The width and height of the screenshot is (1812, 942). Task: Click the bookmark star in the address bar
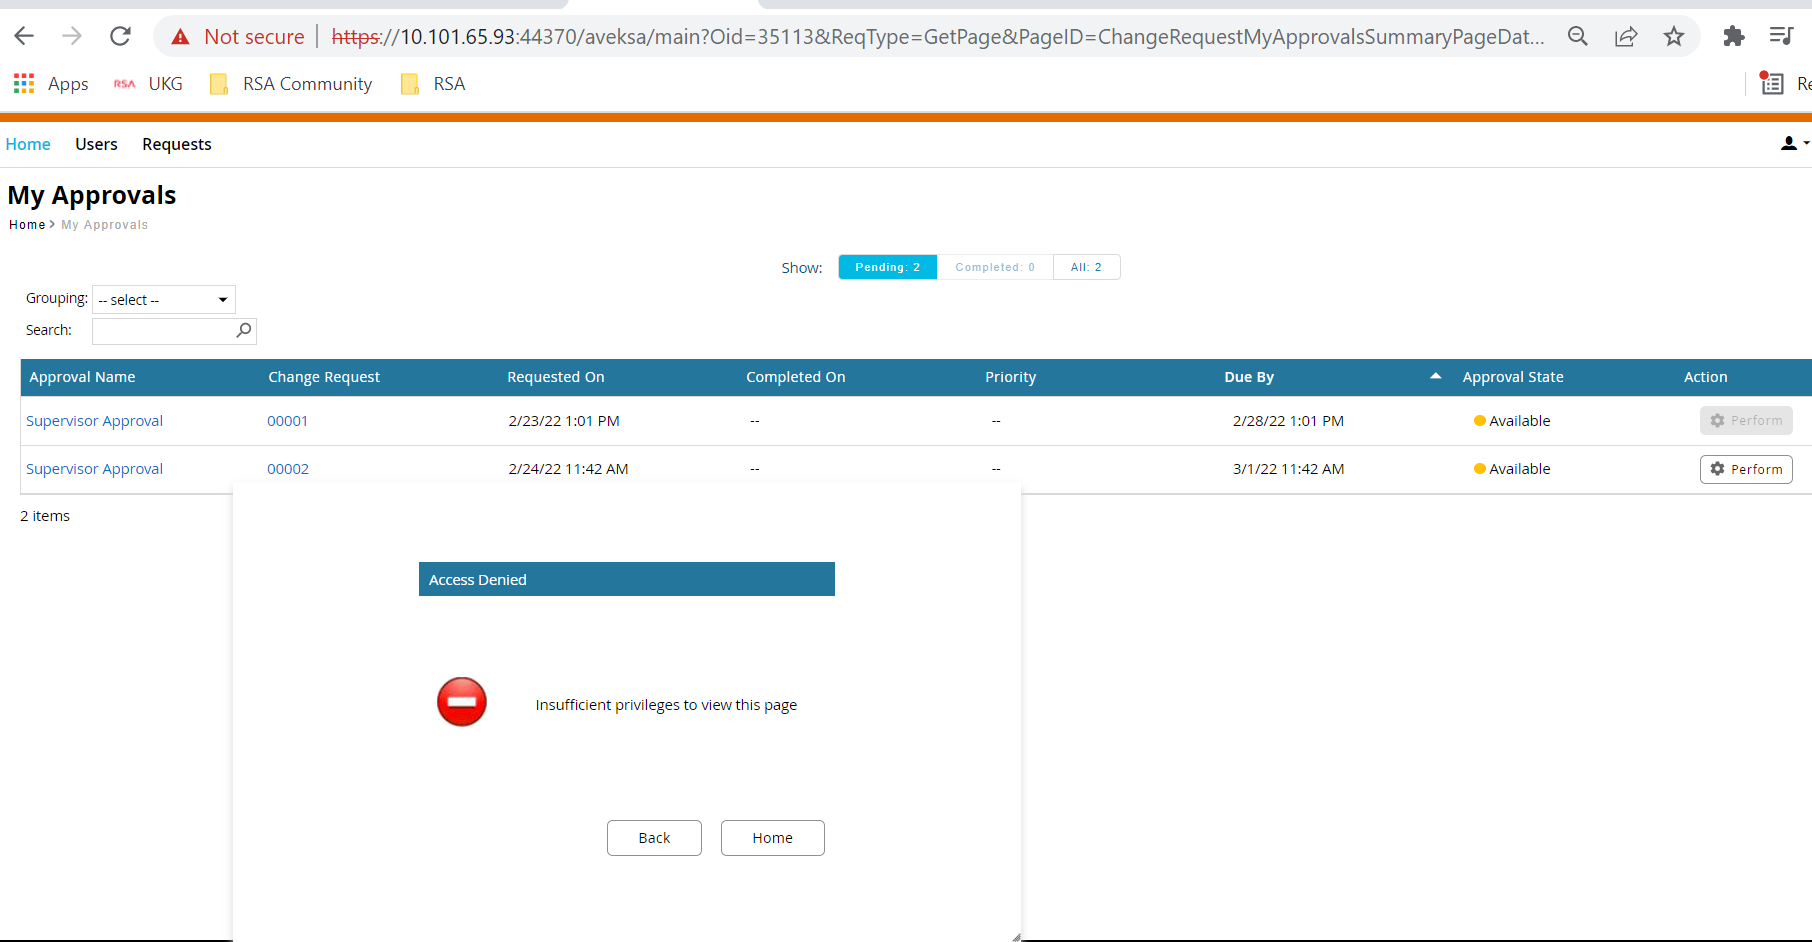[1674, 35]
